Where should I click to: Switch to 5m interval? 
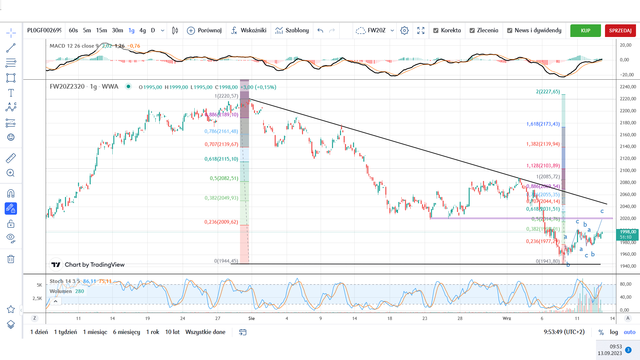click(87, 30)
